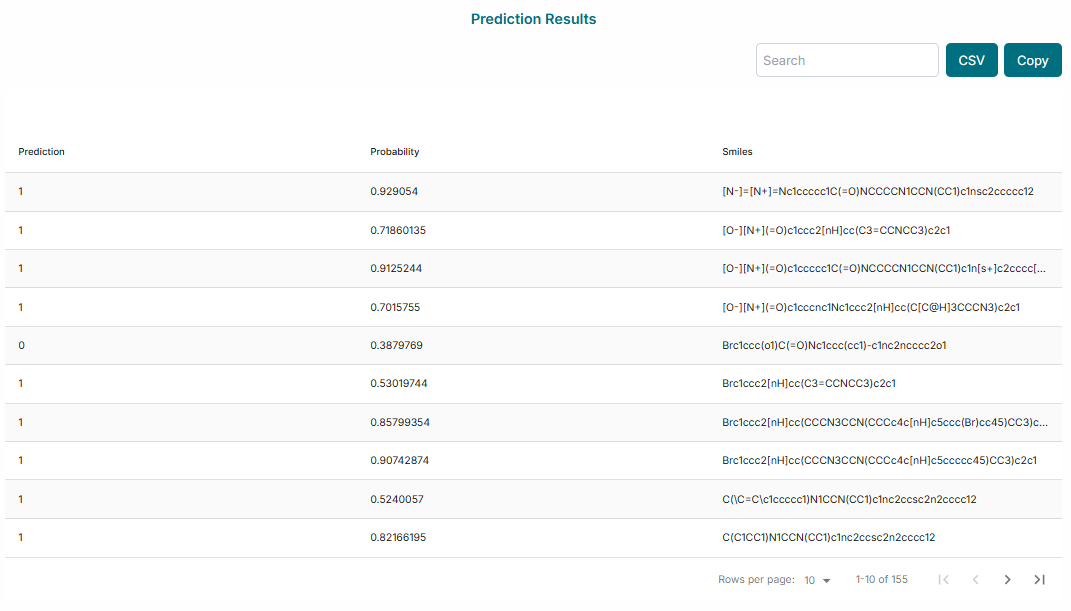Return to the first page

click(943, 579)
